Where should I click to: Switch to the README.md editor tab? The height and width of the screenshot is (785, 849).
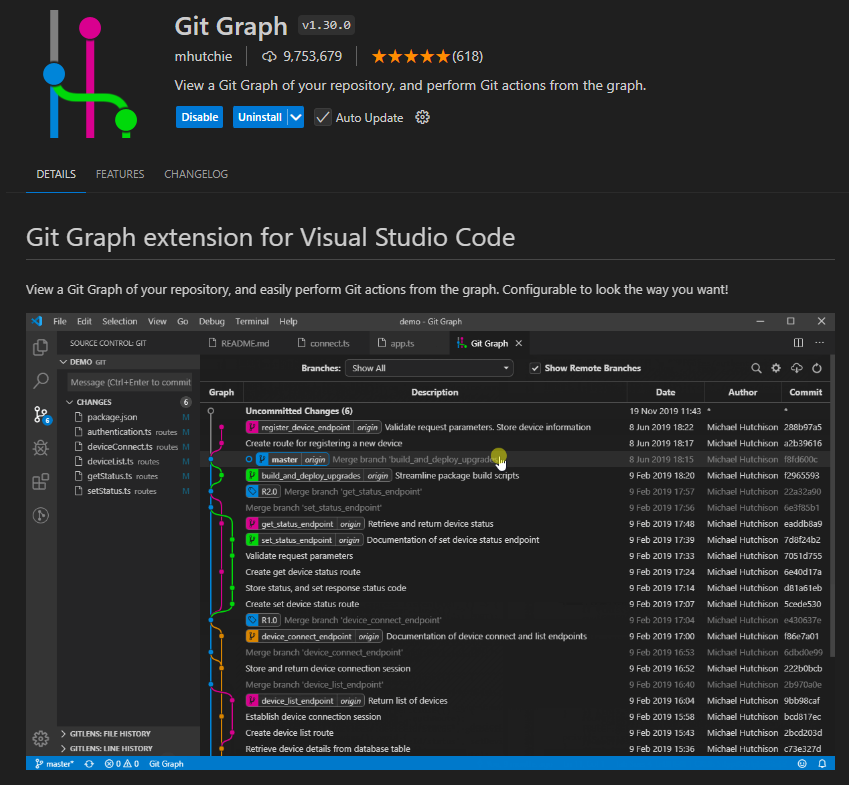tap(239, 343)
